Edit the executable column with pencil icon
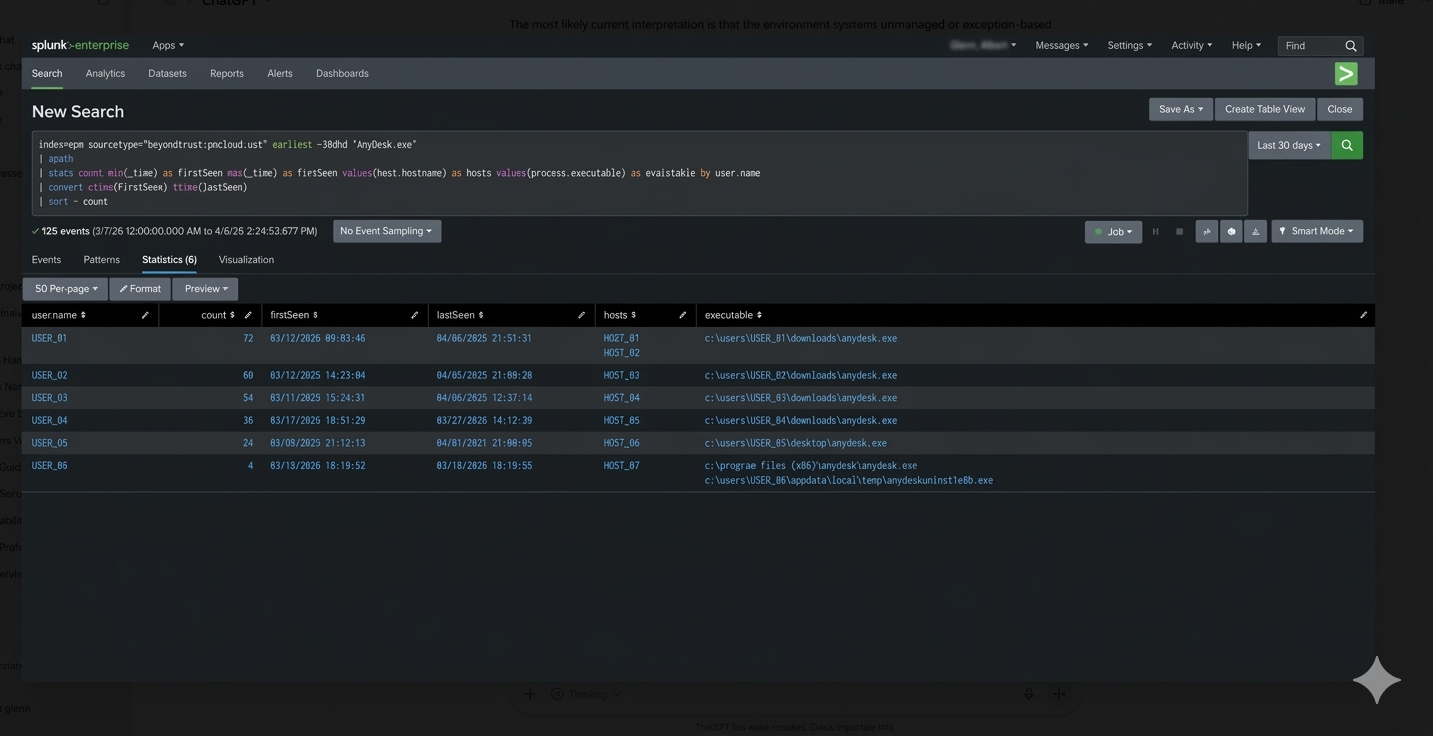Image resolution: width=1433 pixels, height=736 pixels. coord(1363,315)
